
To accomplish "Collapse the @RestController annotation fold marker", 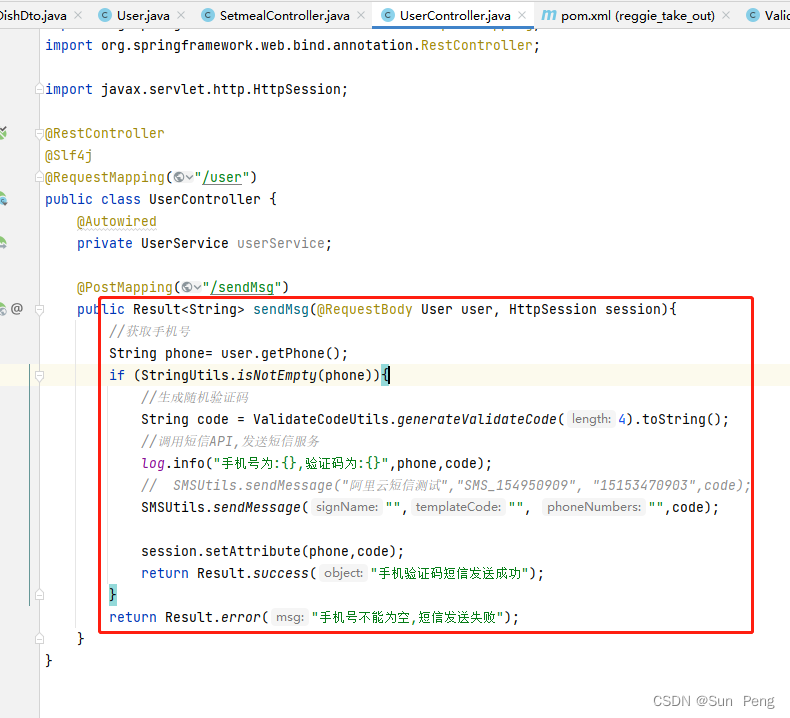I will 39,134.
